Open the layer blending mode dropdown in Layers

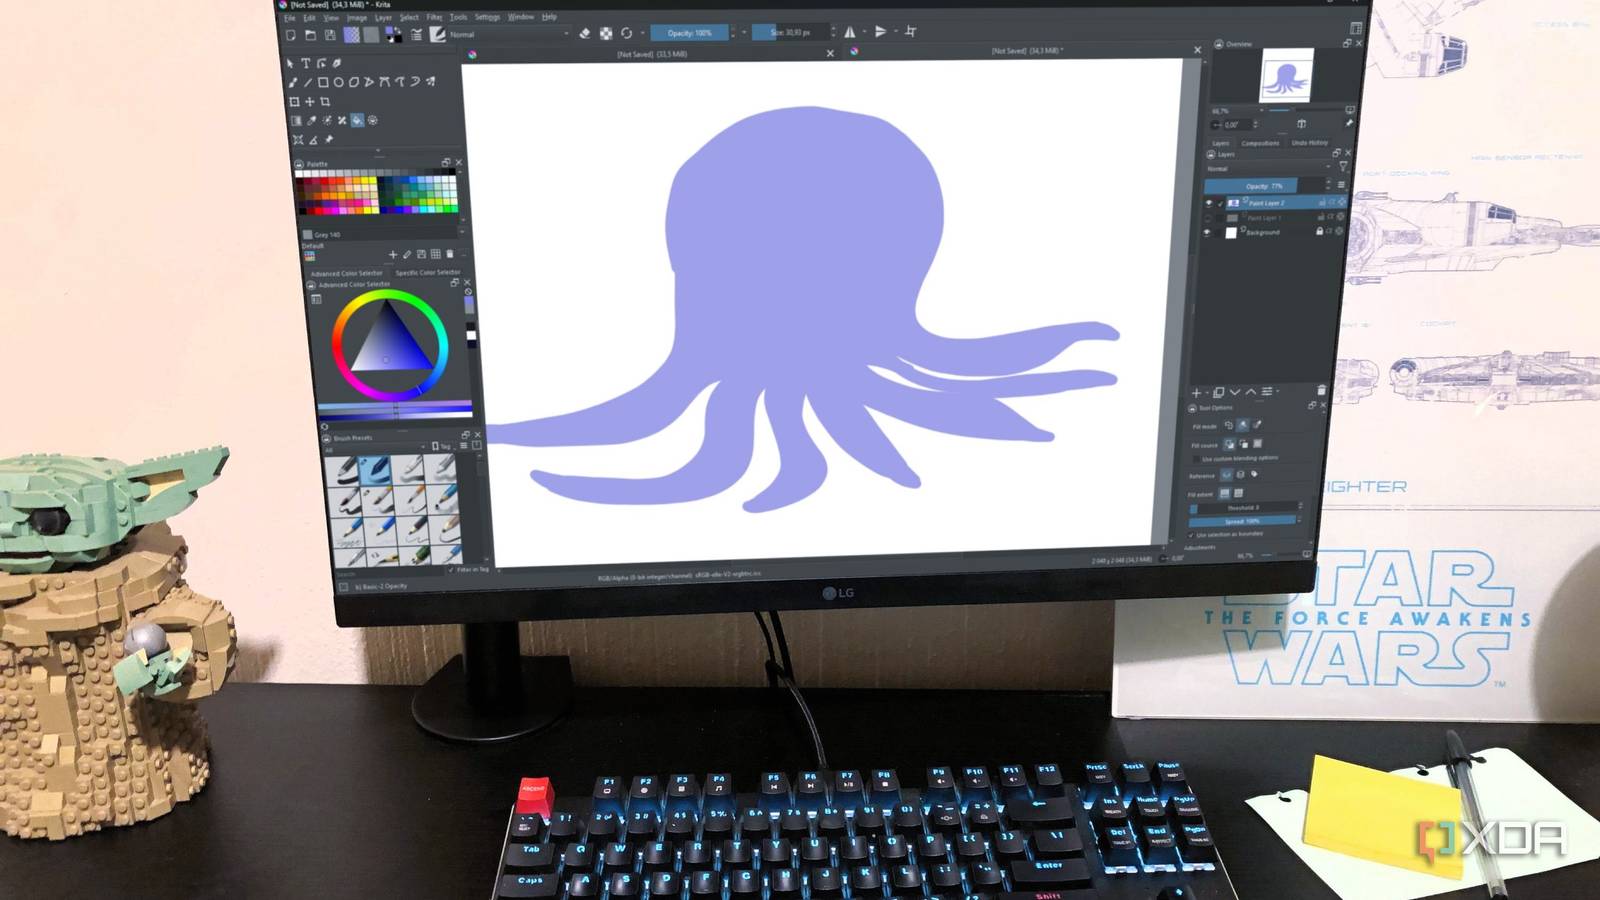[x=1268, y=169]
